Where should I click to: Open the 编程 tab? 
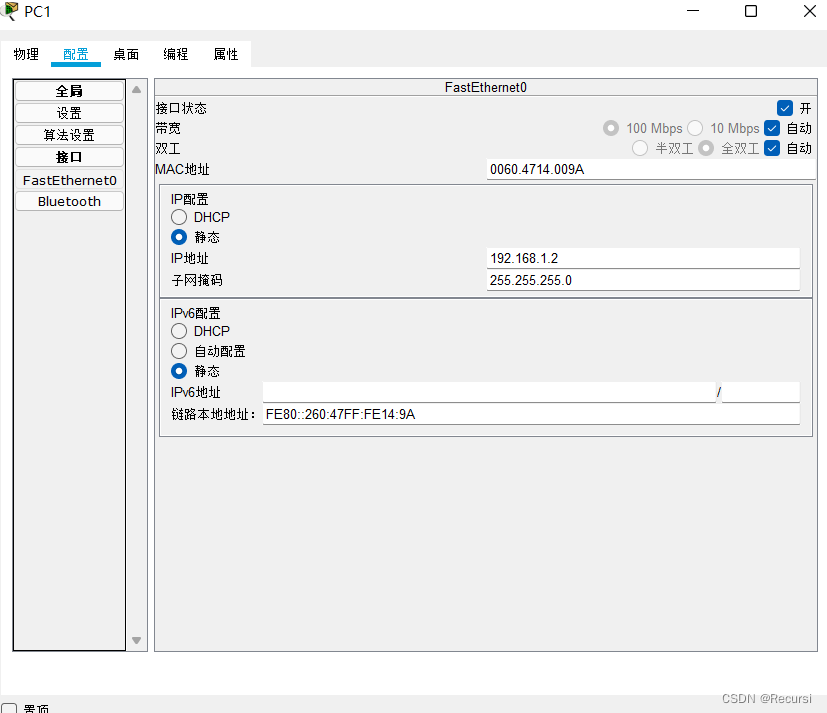[176, 54]
